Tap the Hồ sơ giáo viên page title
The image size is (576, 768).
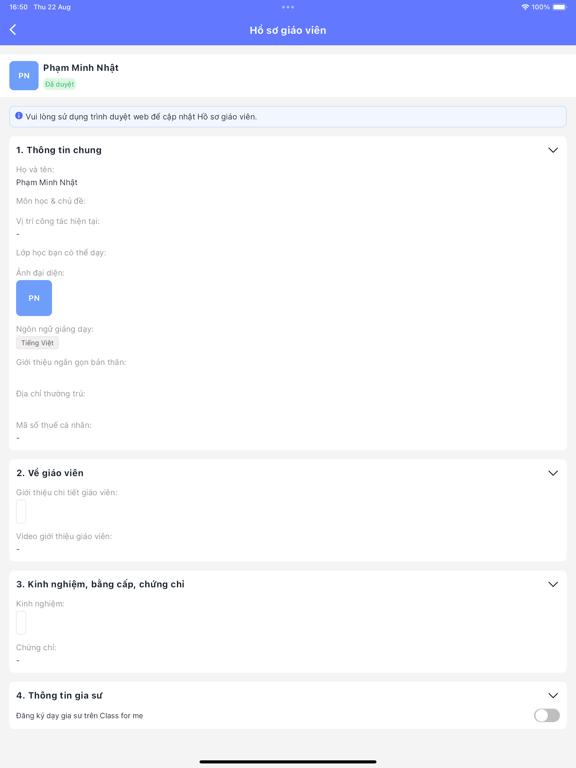tap(288, 30)
